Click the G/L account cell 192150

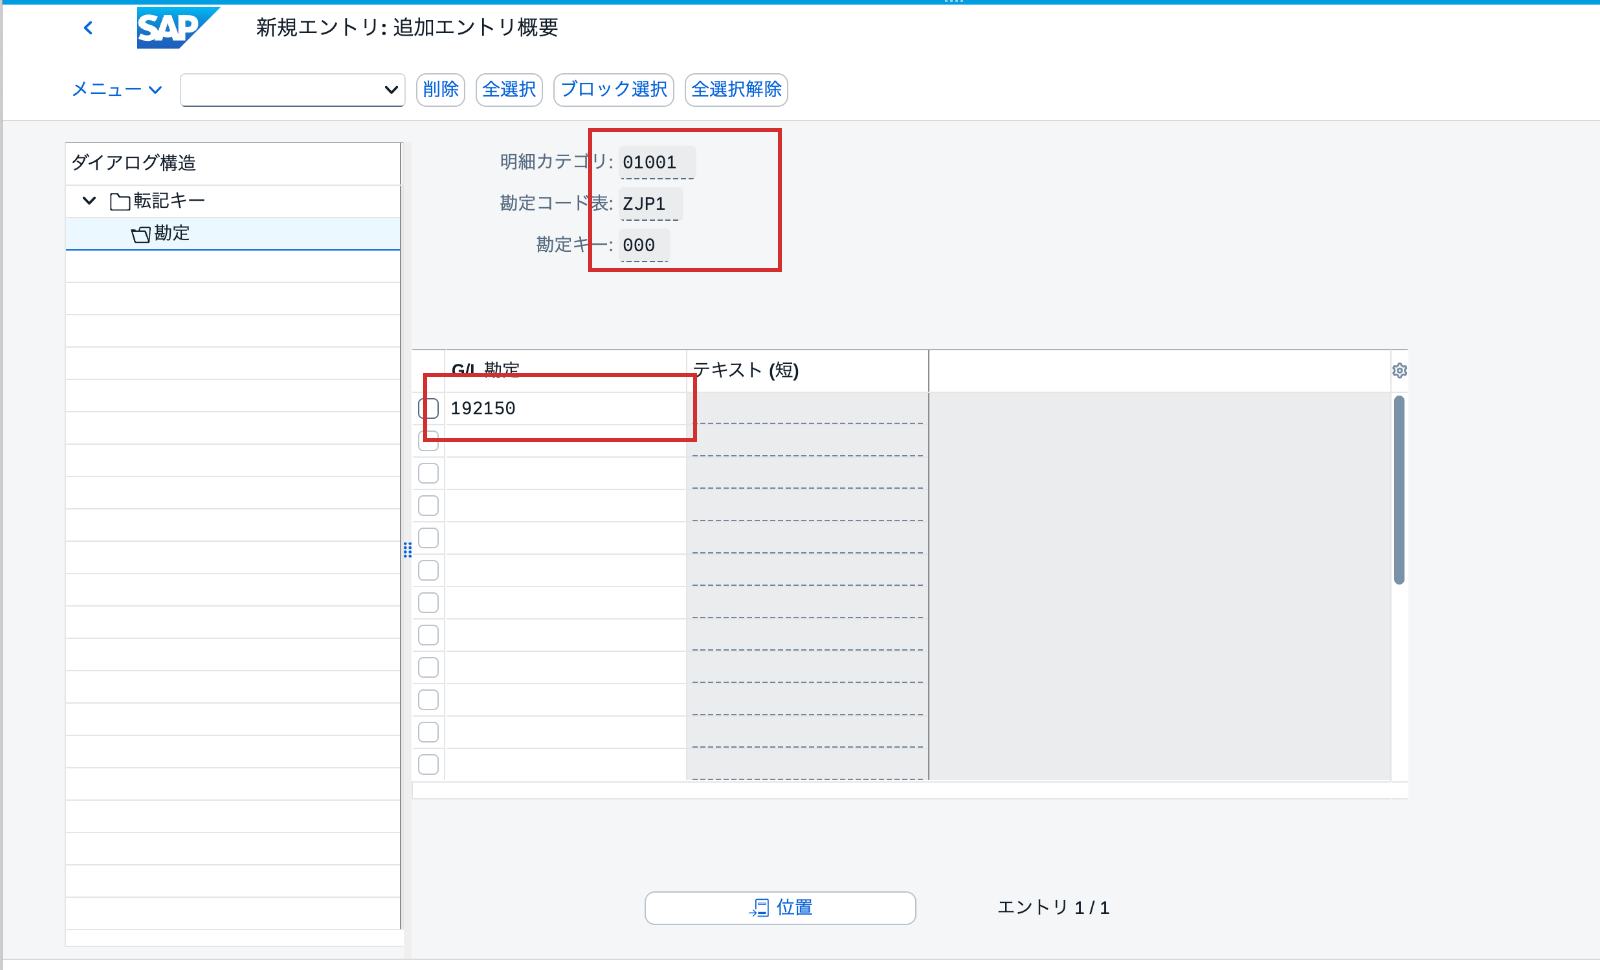(565, 408)
